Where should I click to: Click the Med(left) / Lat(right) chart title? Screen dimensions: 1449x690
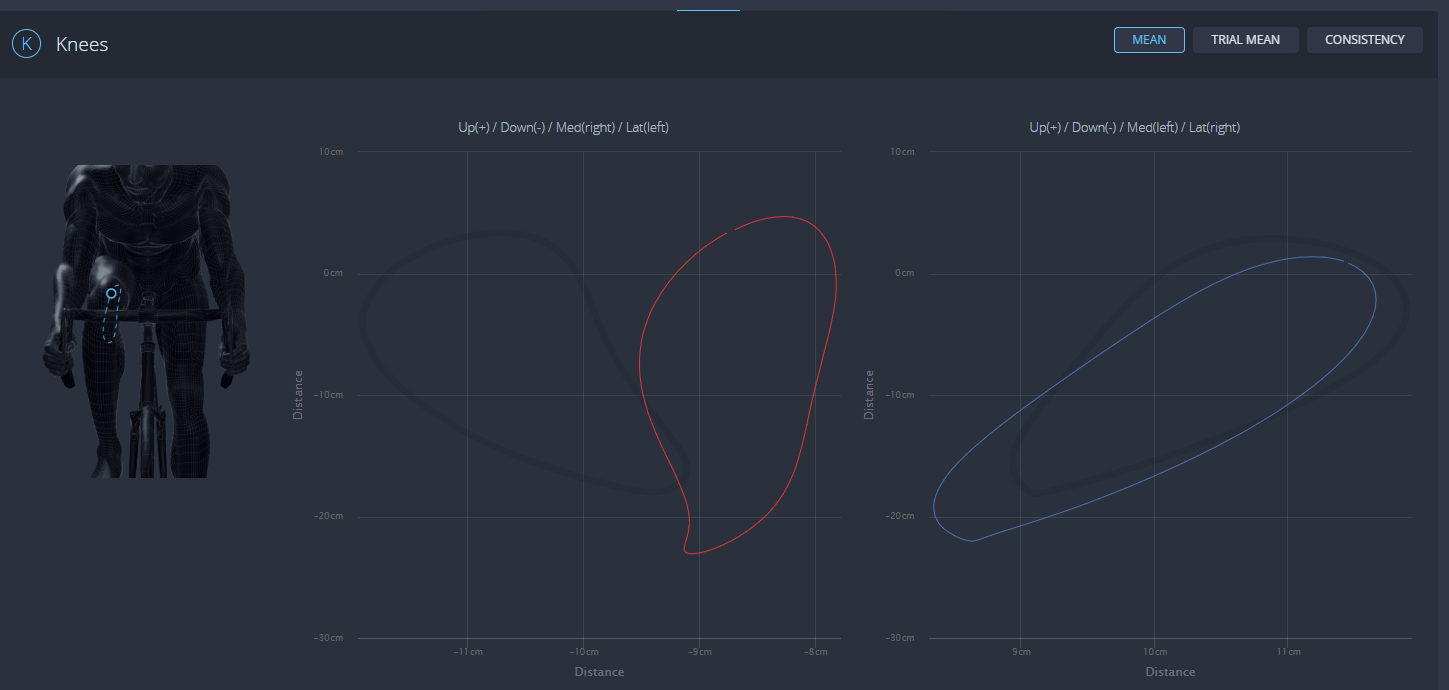click(1135, 127)
